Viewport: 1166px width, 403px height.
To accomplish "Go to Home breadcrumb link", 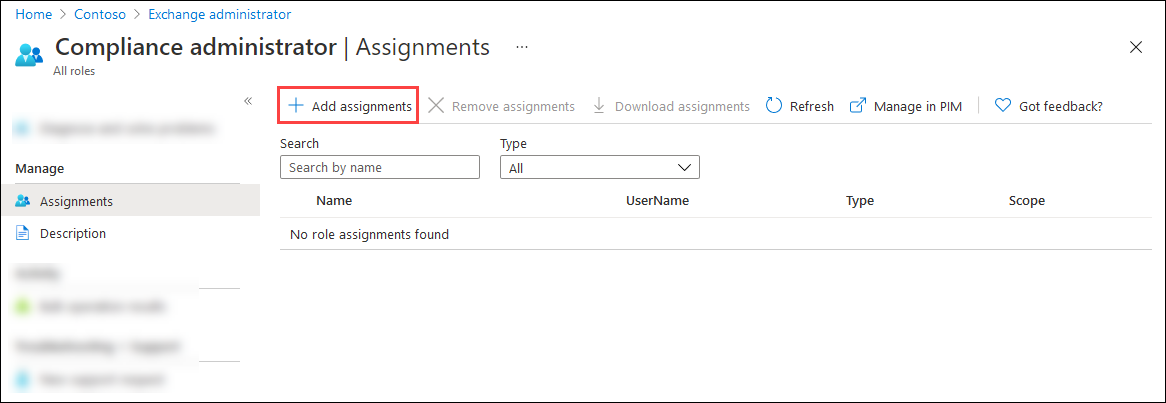I will 32,15.
